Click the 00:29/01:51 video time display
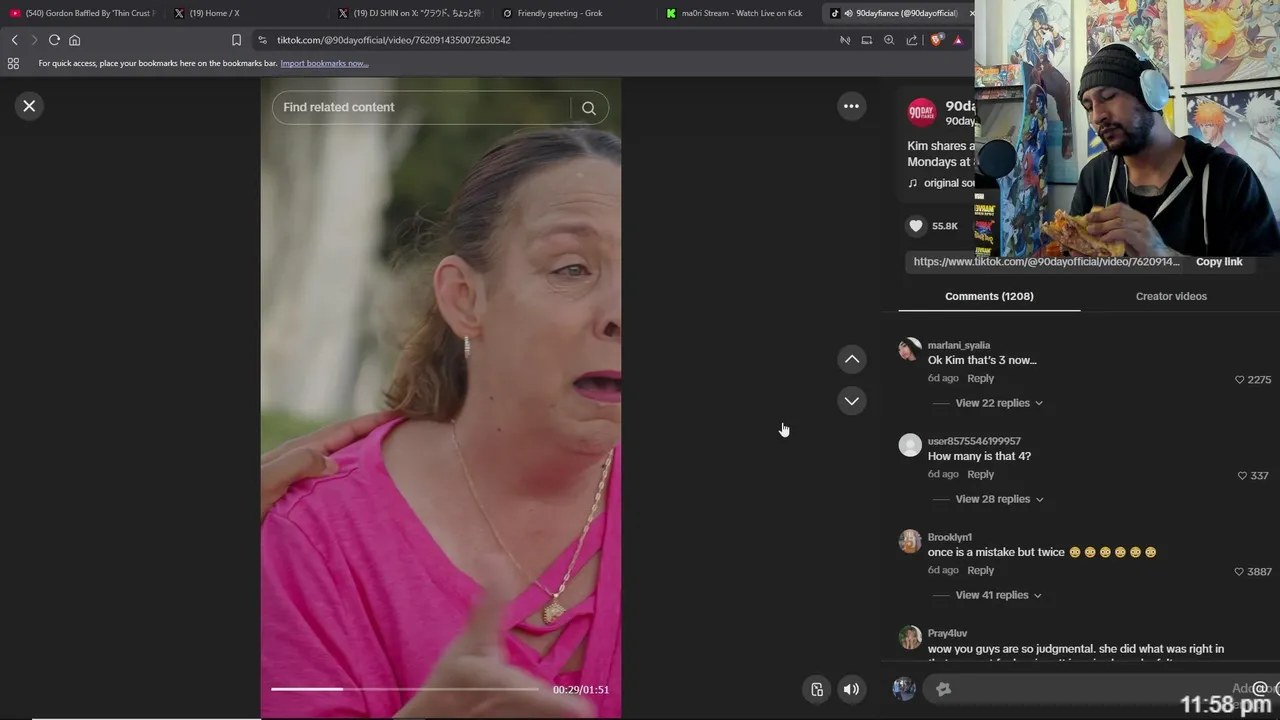Screen dimensions: 1280x720 (581, 690)
